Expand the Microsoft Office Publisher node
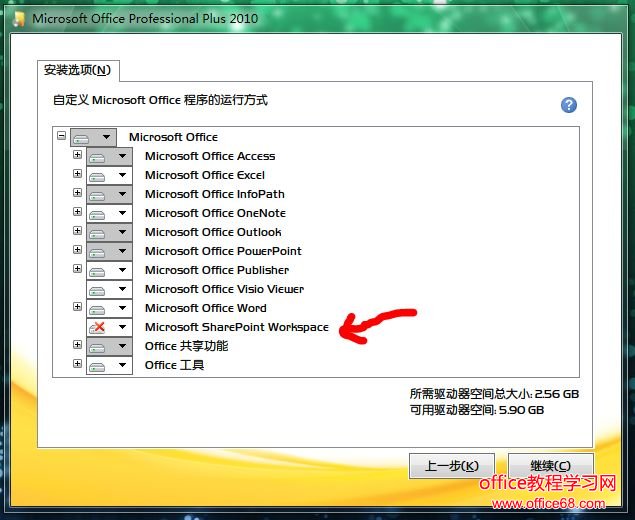The image size is (635, 520). pos(77,269)
